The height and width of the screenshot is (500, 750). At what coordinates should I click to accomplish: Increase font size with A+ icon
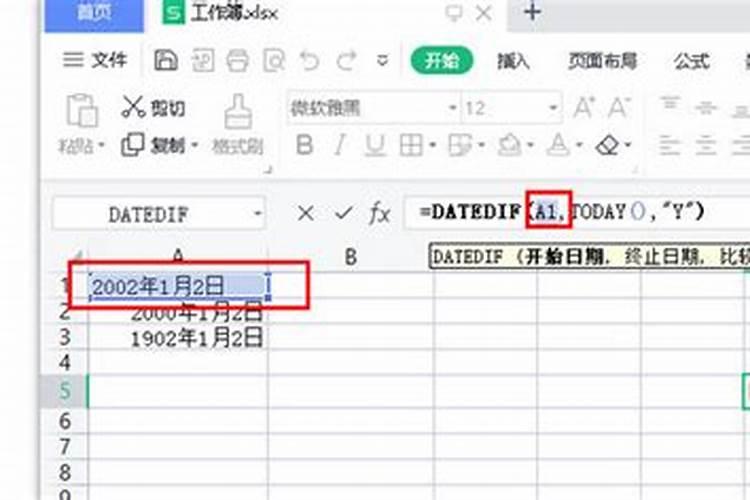[x=584, y=108]
